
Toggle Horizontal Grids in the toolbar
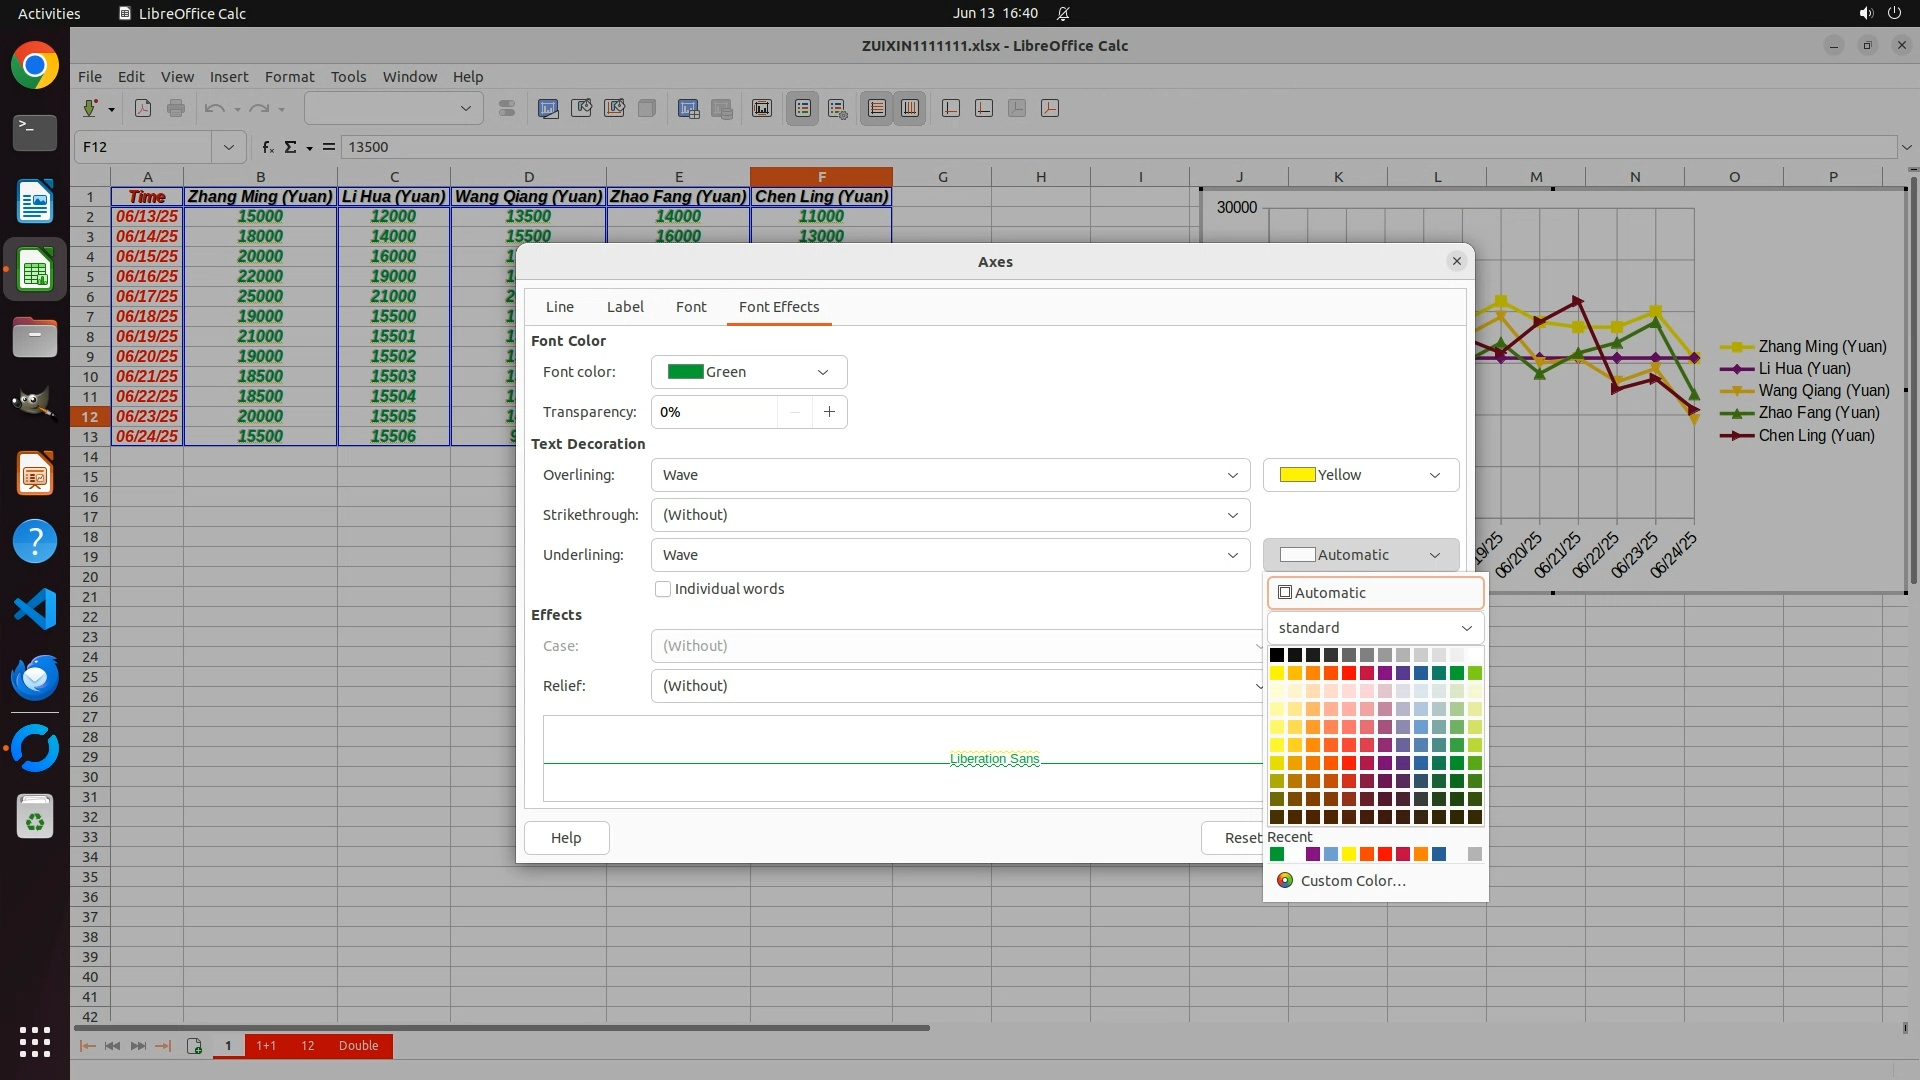pos(877,108)
